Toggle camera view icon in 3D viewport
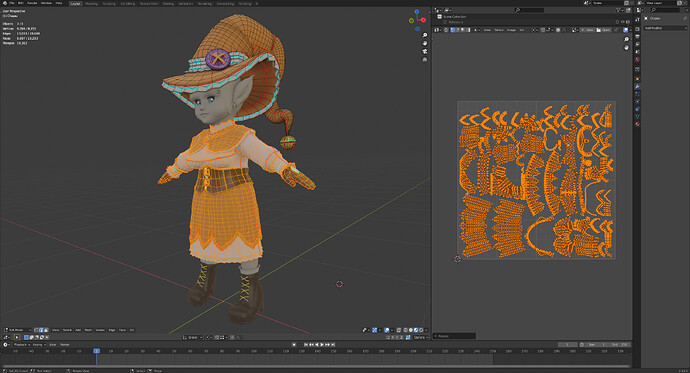The height and width of the screenshot is (373, 690). coord(425,51)
